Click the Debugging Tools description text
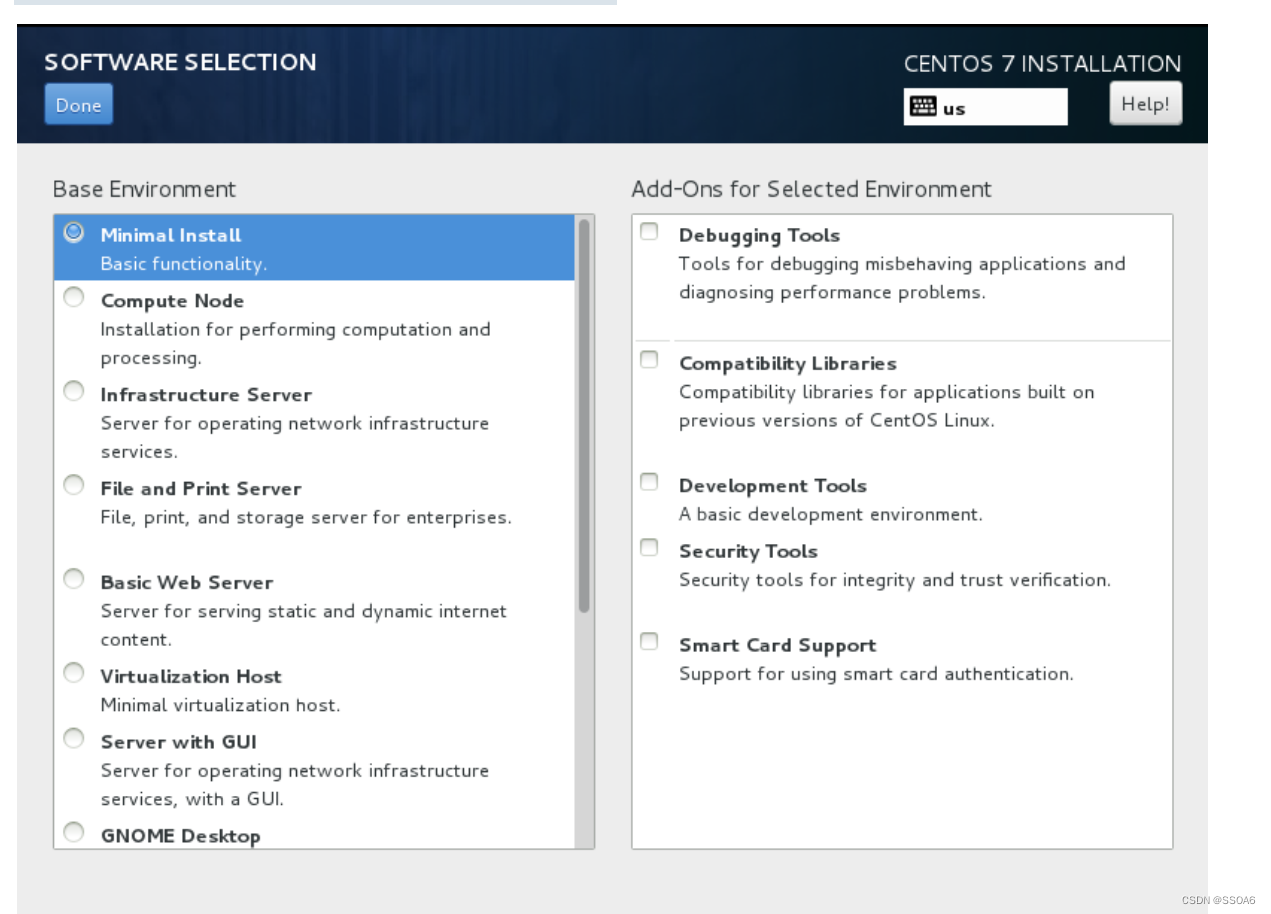 point(902,278)
